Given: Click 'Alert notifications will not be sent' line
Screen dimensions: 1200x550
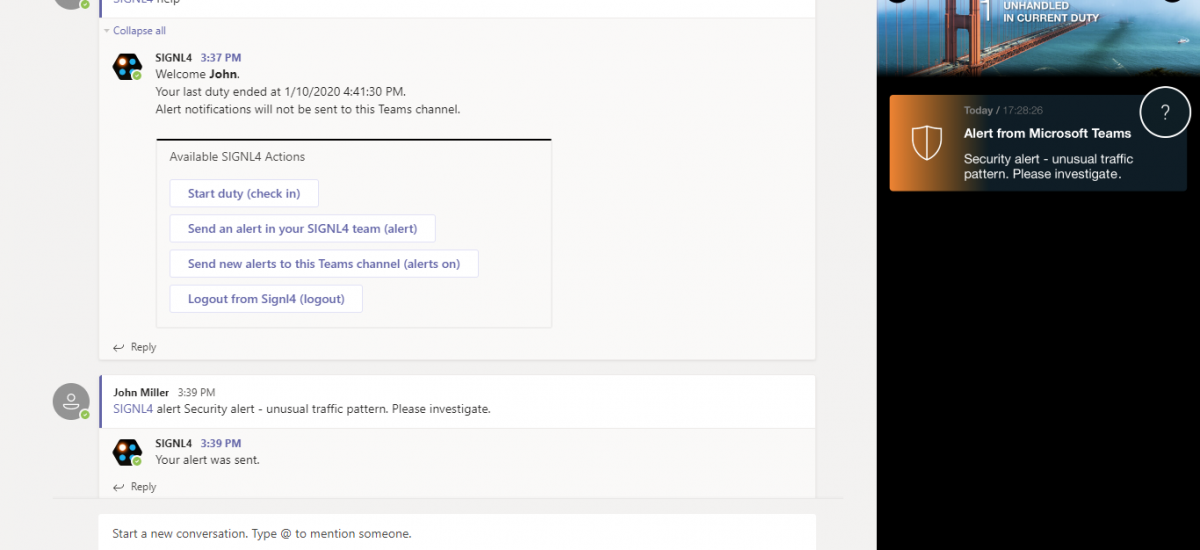Looking at the screenshot, I should pos(308,109).
